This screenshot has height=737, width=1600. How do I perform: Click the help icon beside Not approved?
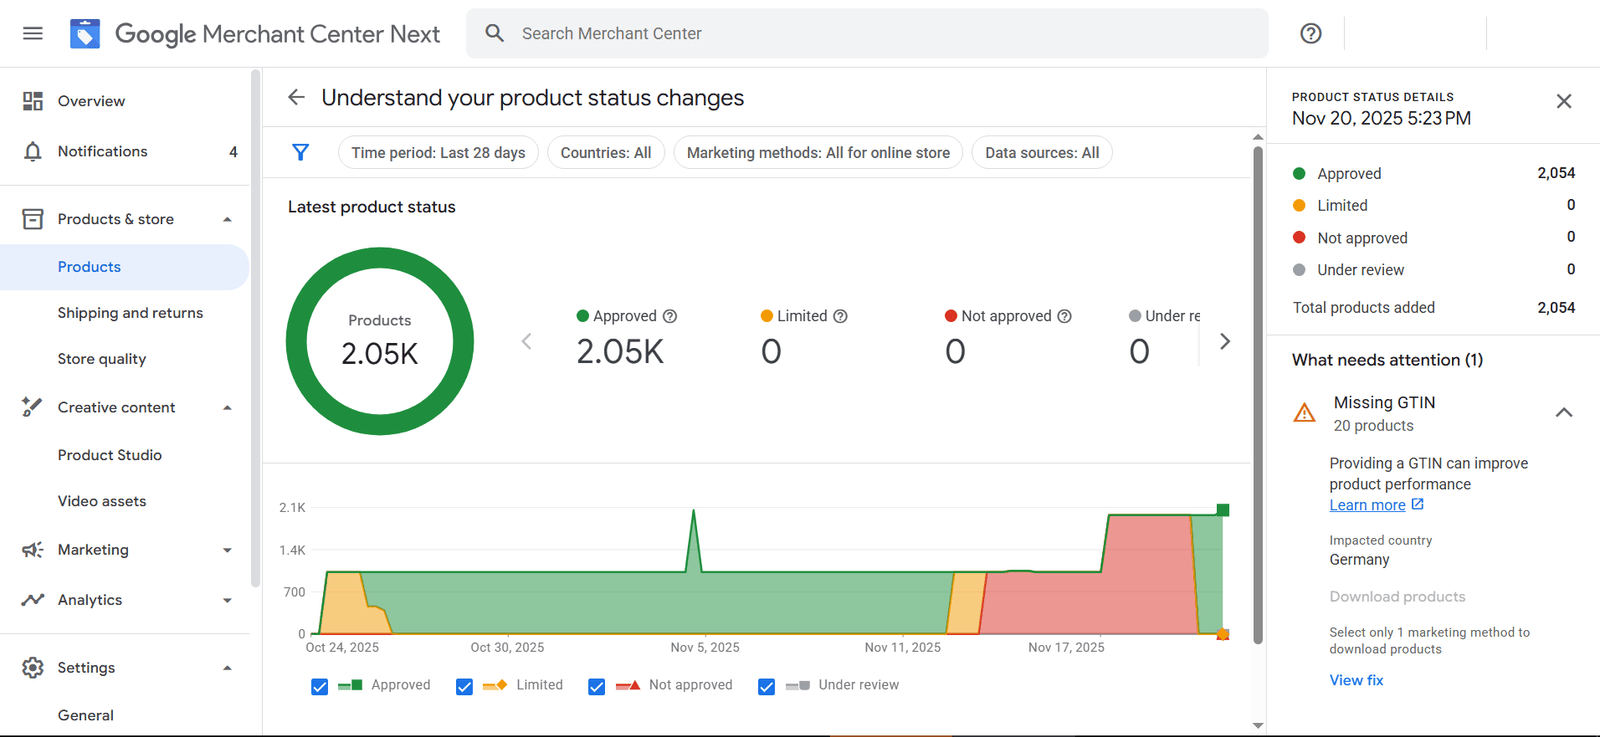tap(1064, 316)
